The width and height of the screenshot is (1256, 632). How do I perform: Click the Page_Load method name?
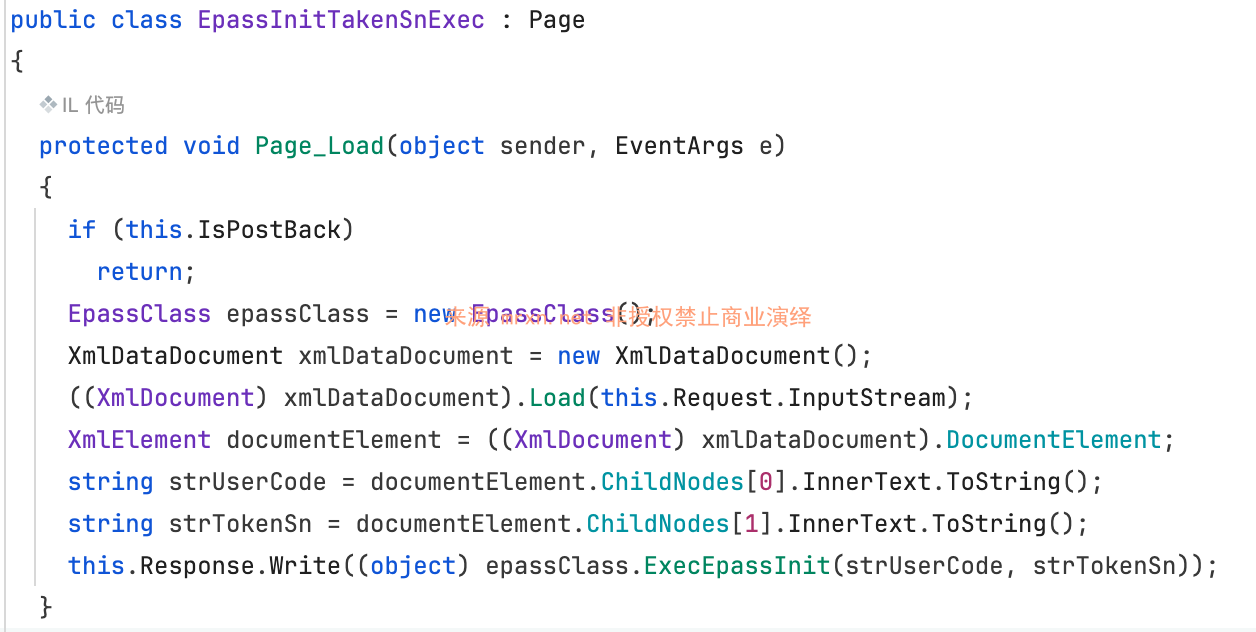point(320,146)
